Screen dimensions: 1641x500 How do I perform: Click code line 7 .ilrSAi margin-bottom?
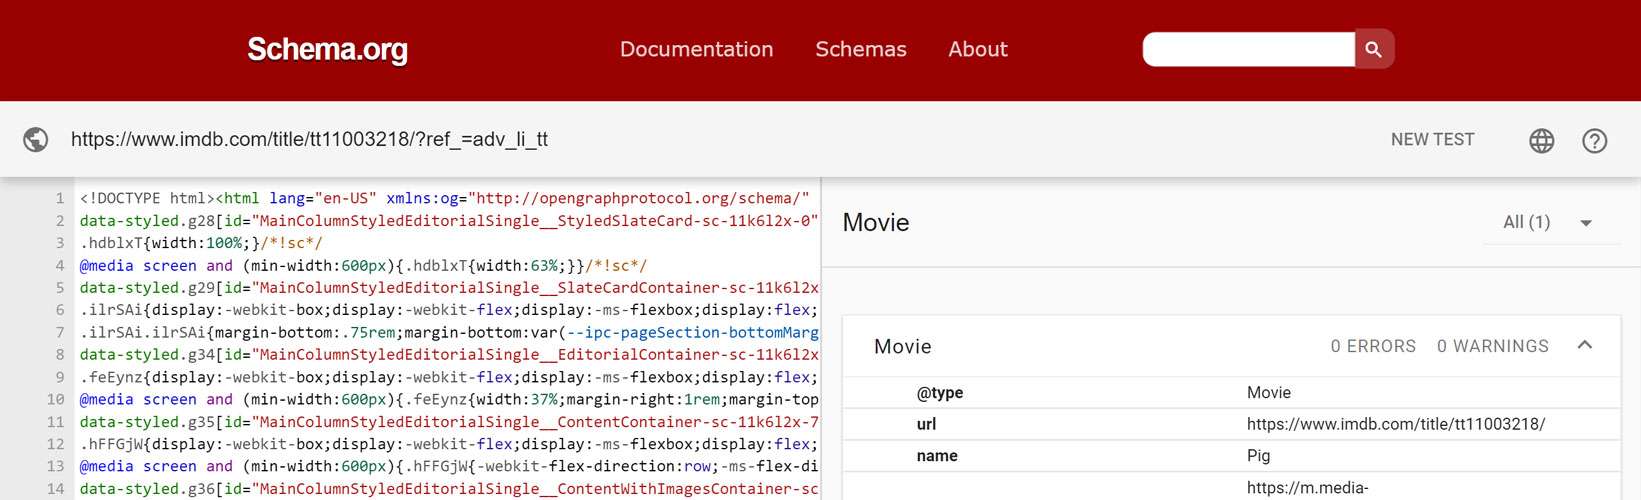[449, 332]
